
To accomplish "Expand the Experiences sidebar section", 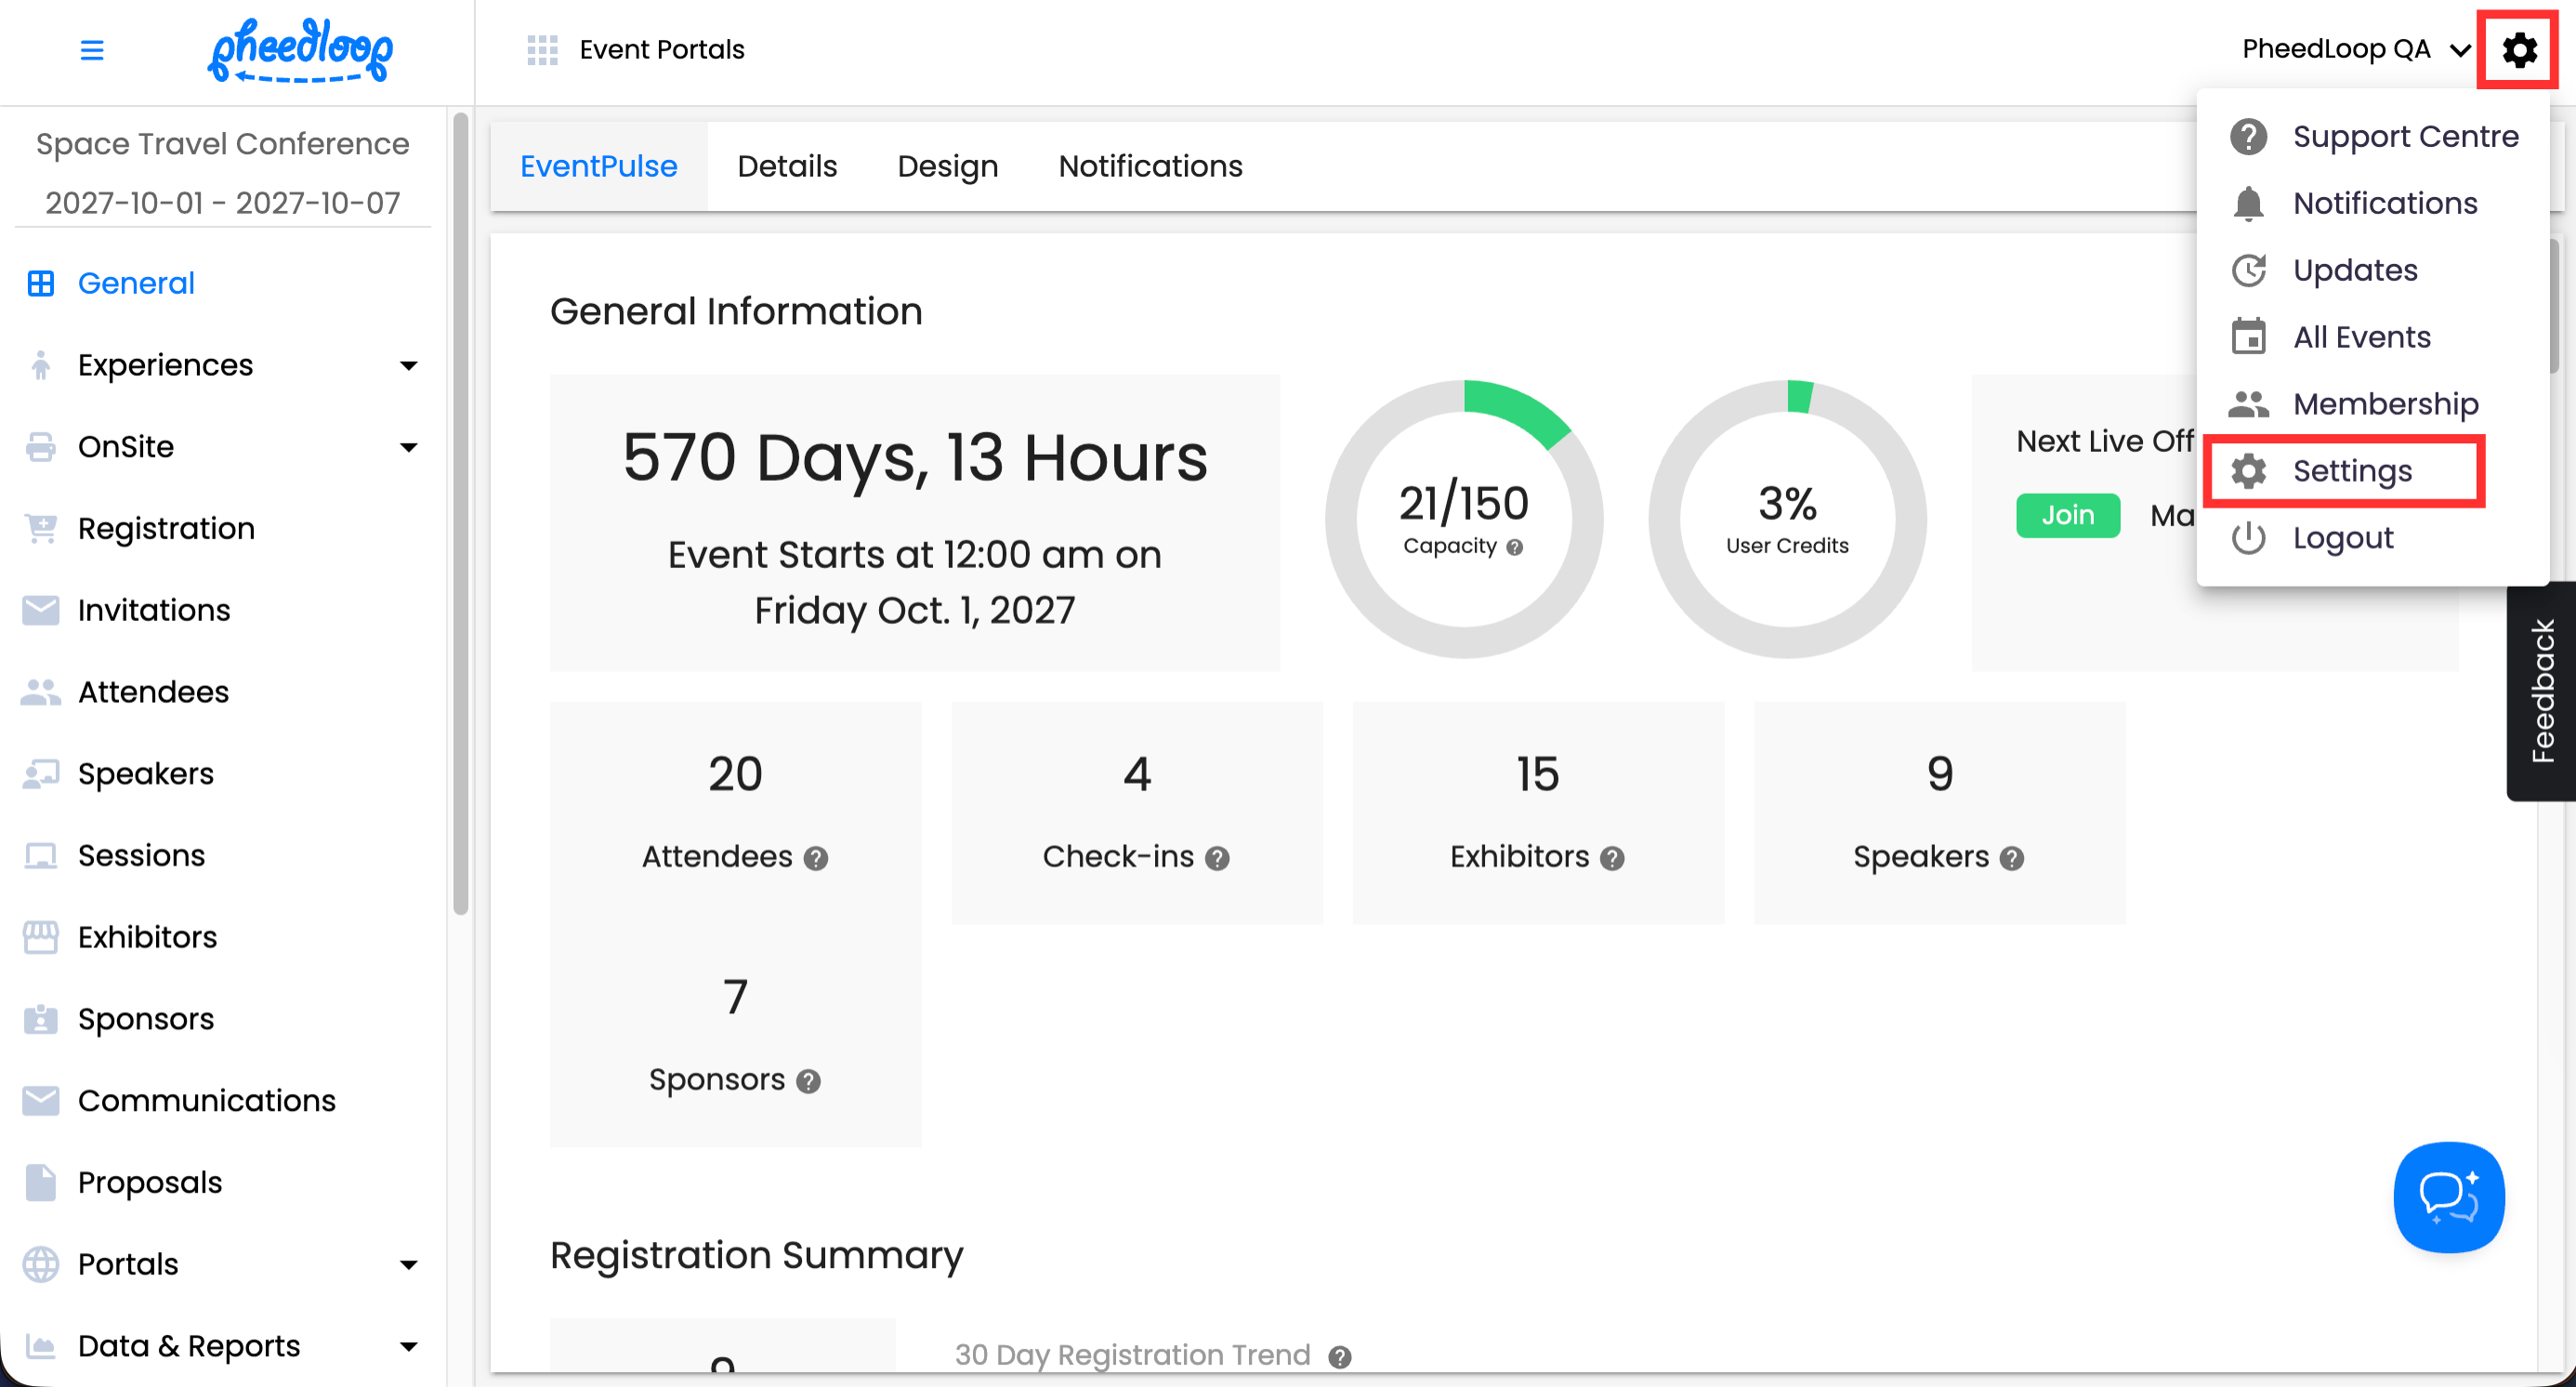I will [408, 365].
